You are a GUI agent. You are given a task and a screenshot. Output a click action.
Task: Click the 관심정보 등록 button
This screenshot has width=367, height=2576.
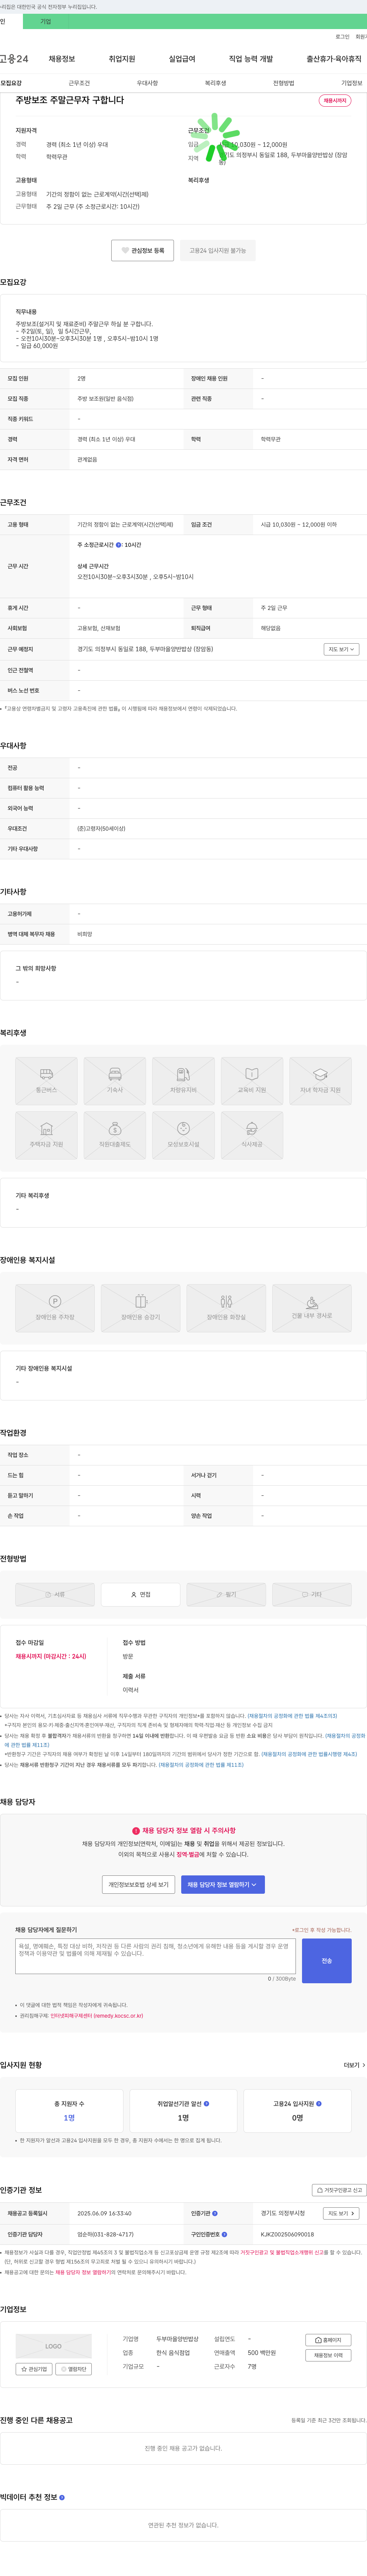[142, 250]
